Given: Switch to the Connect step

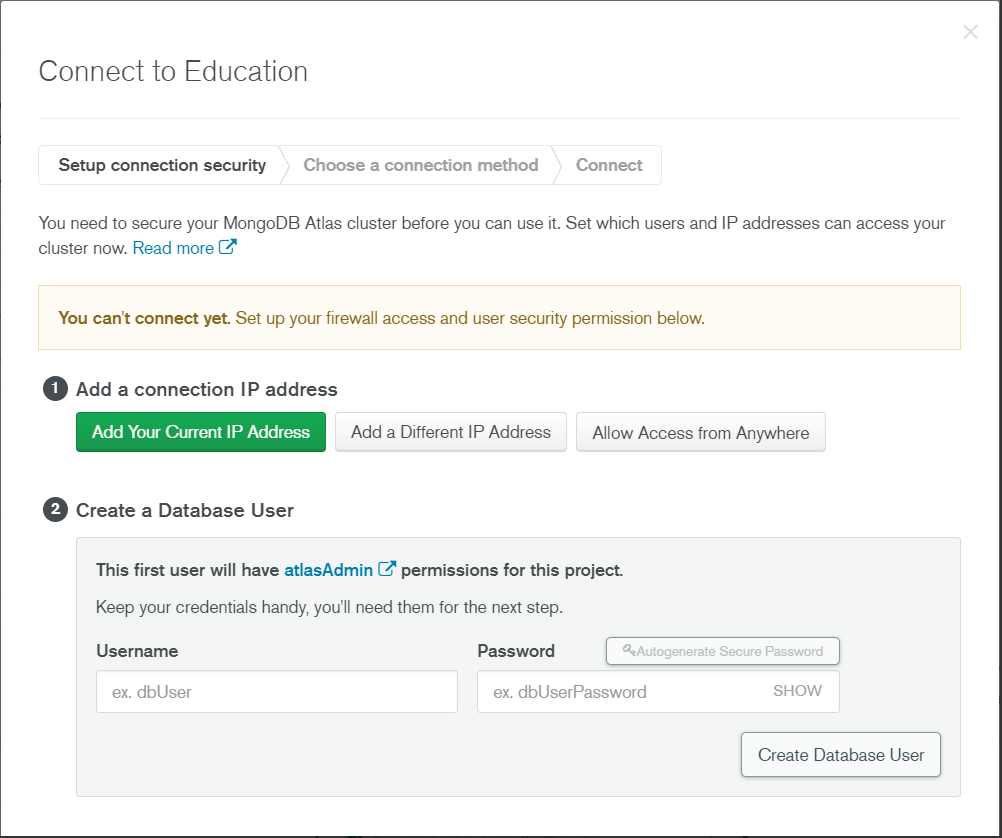Looking at the screenshot, I should pos(609,166).
